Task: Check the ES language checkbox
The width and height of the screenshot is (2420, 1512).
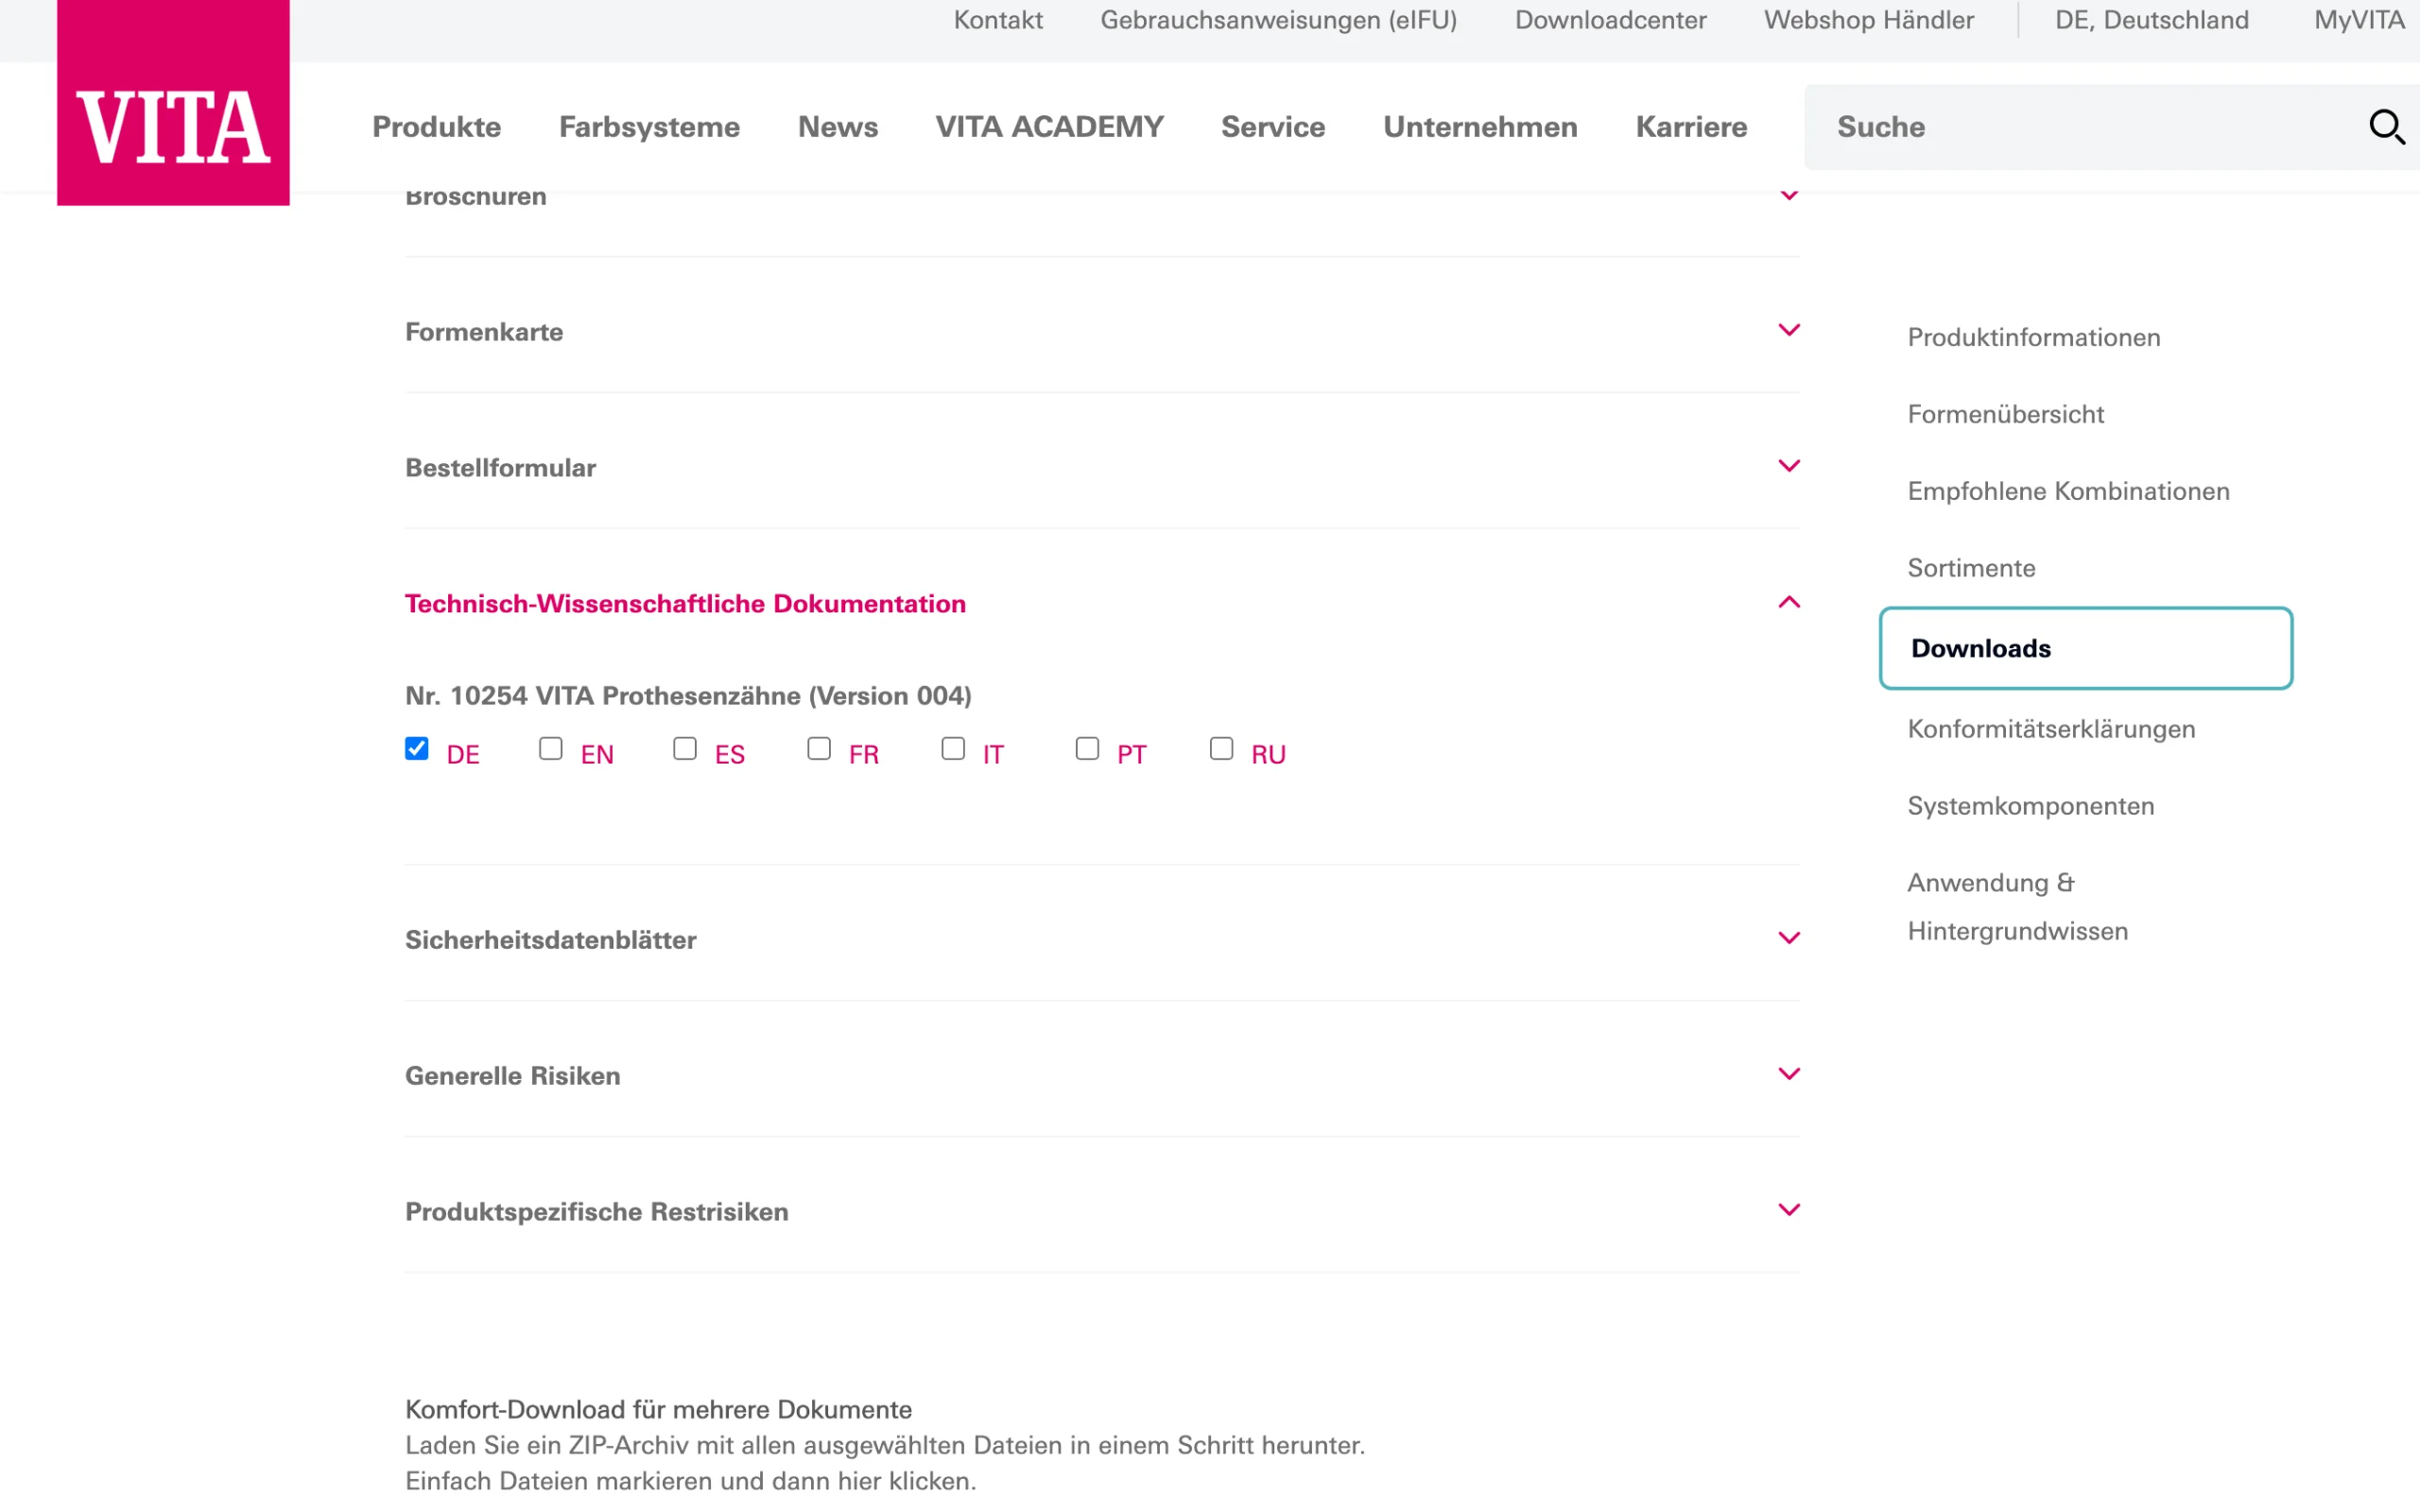Action: click(x=685, y=749)
